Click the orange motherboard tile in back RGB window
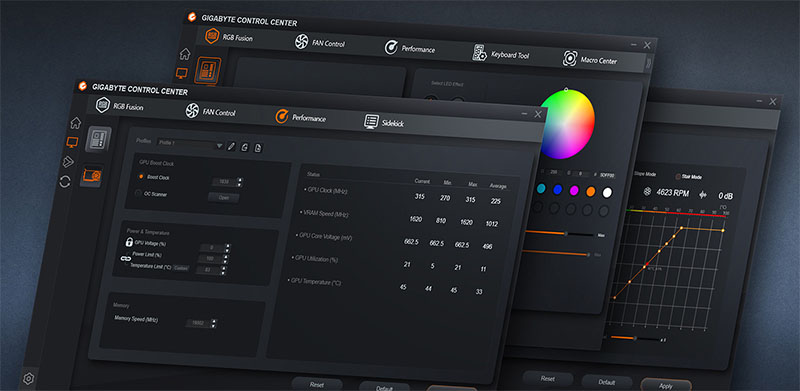Image resolution: width=800 pixels, height=391 pixels. [208, 70]
